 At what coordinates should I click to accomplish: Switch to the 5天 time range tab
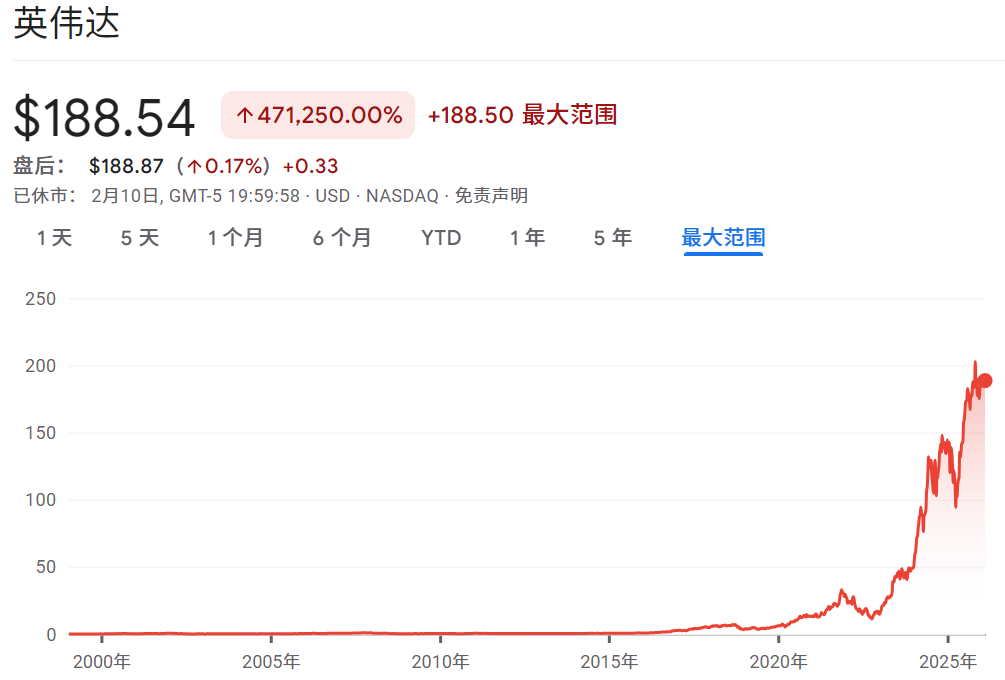click(x=138, y=238)
